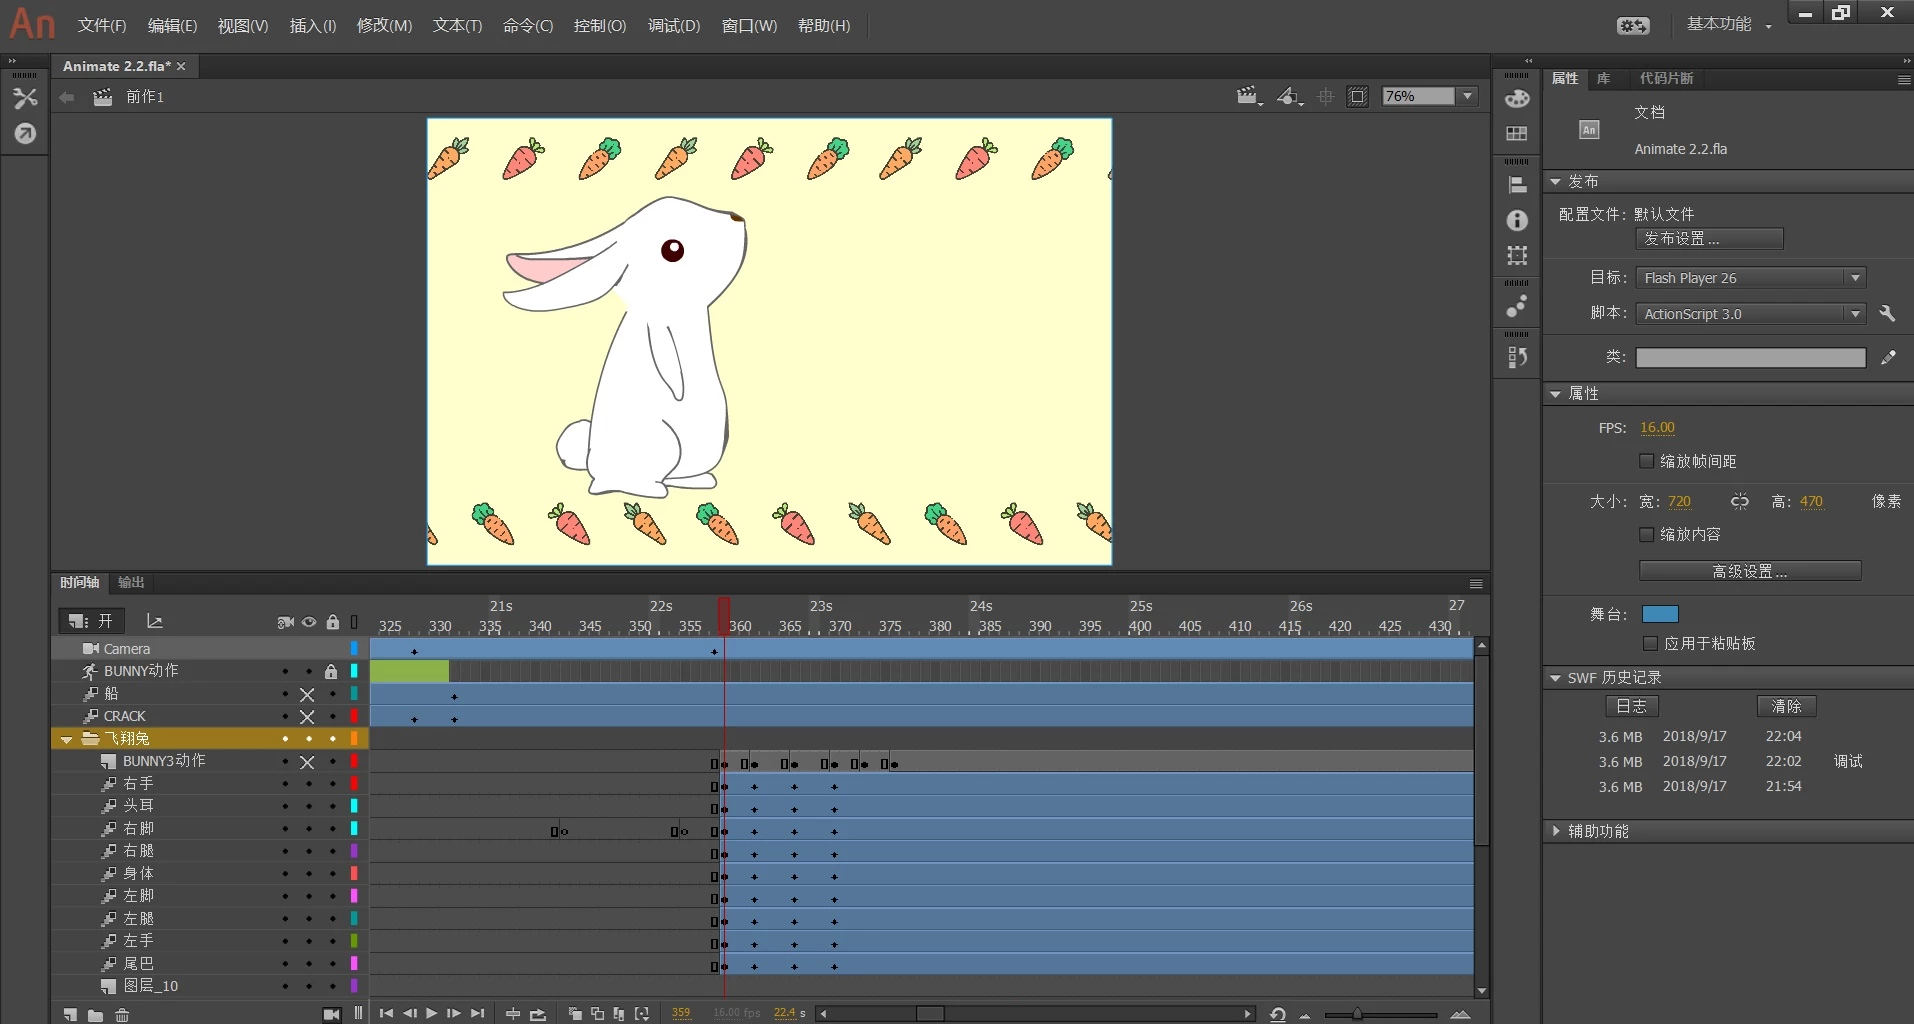Enable onion skin mode
The width and height of the screenshot is (1914, 1024).
click(x=575, y=1014)
